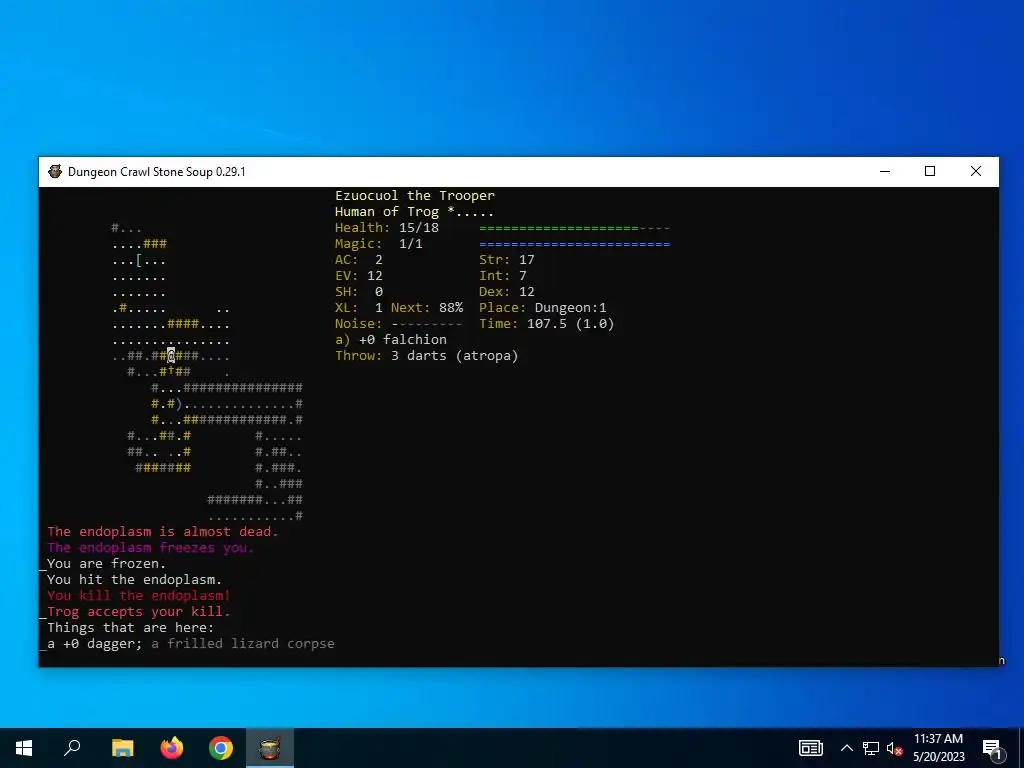Click the 'a +0 dagger;' item text
Screen dimensions: 1024x768
click(95, 644)
